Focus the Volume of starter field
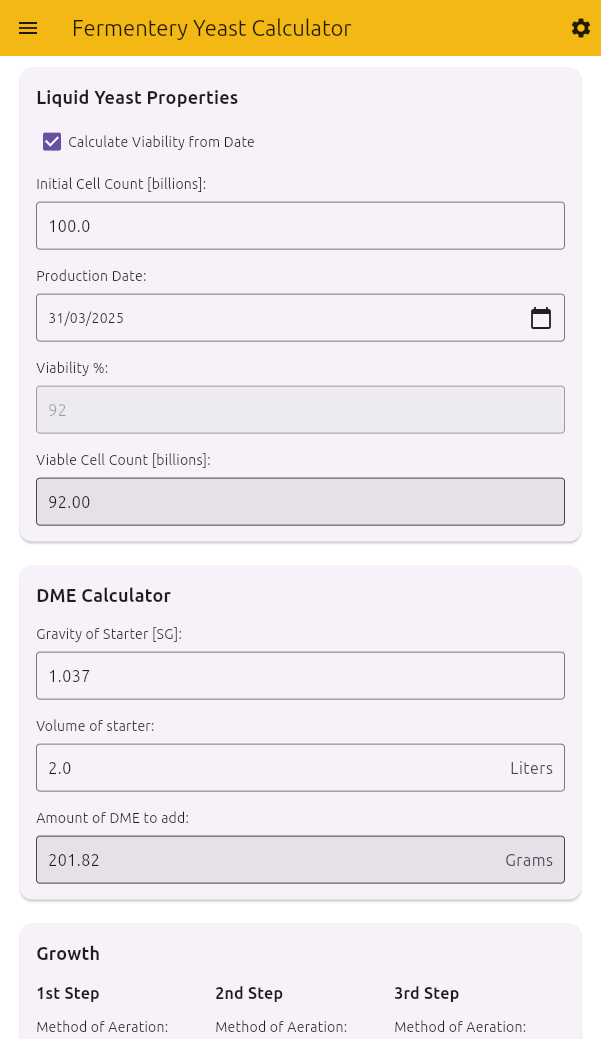 tap(300, 768)
